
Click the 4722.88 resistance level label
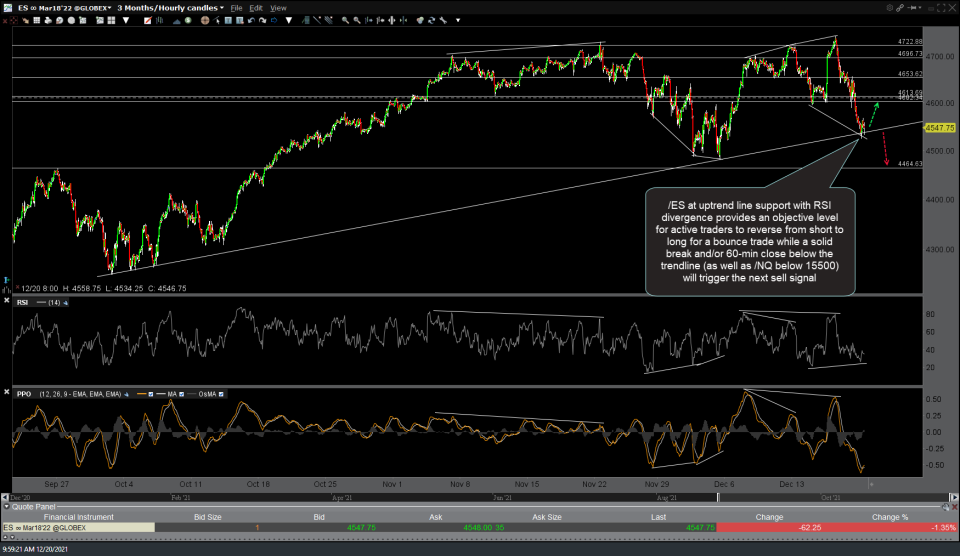910,42
